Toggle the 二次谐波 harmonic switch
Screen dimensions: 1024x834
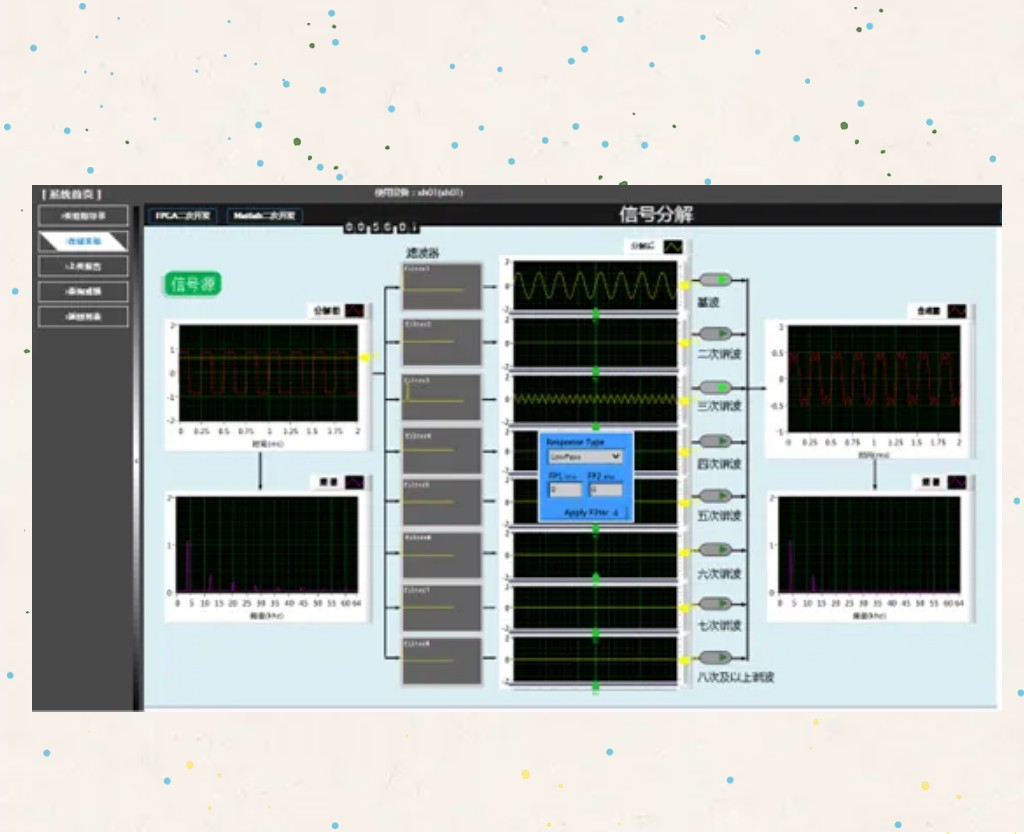click(715, 333)
